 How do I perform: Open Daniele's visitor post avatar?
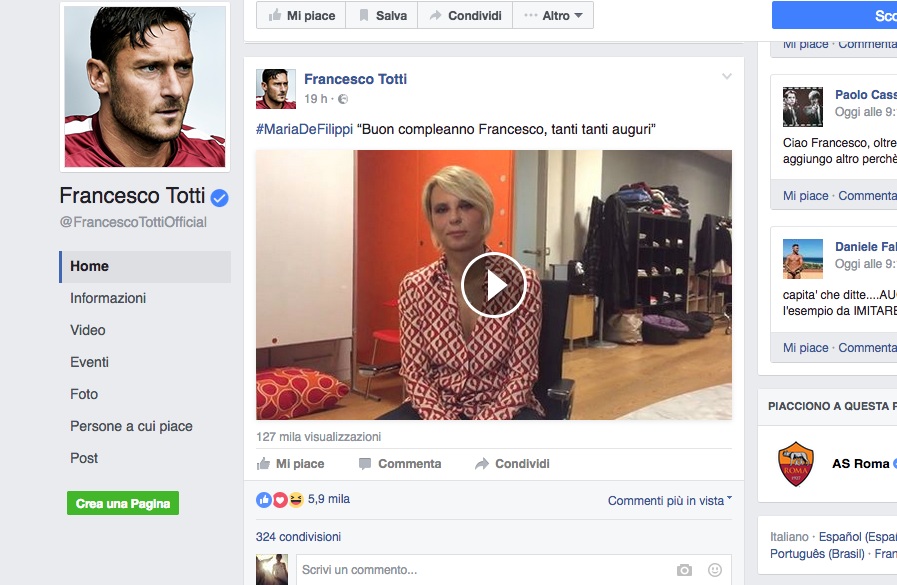pos(802,258)
